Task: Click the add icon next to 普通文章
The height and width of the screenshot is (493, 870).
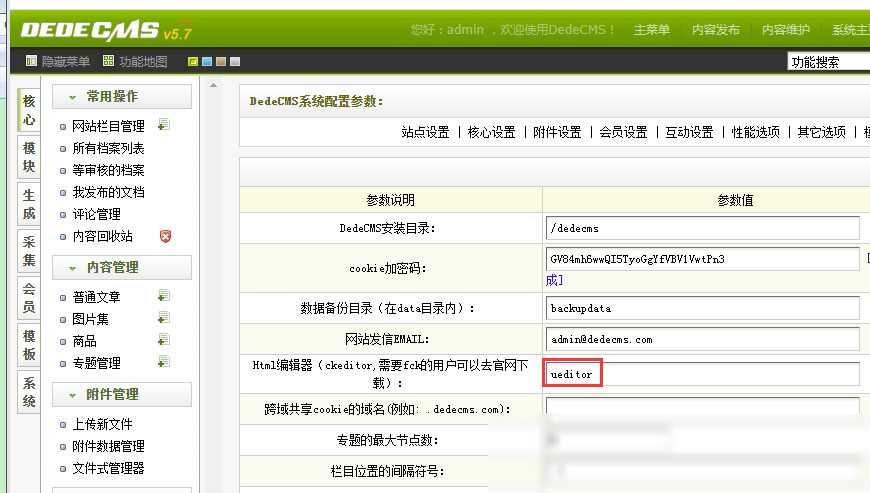Action: pyautogui.click(x=163, y=296)
